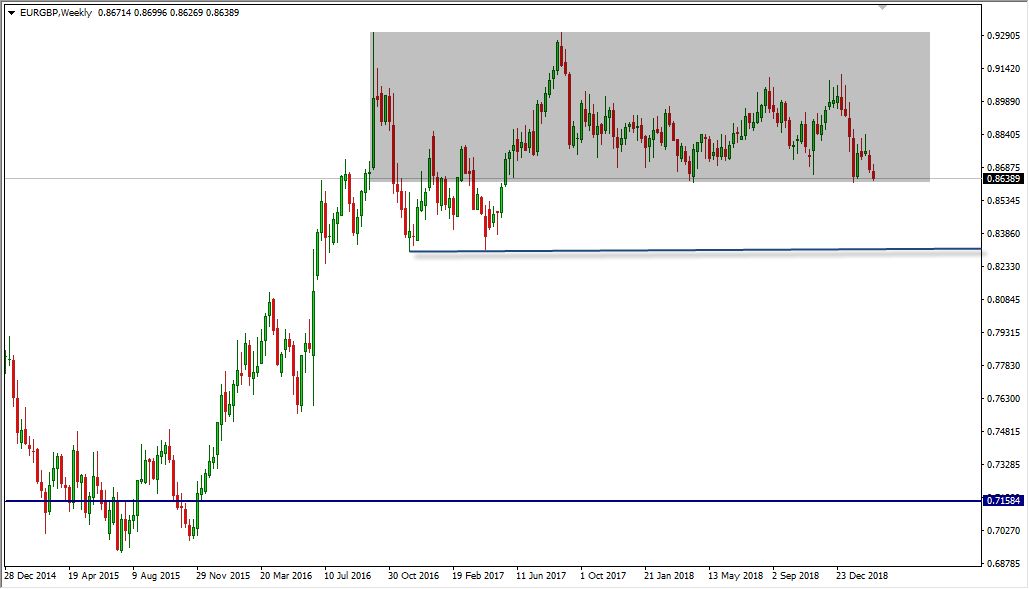1029x589 pixels.
Task: Open the chart dropdown triangle beside EURGBP
Action: click(11, 13)
